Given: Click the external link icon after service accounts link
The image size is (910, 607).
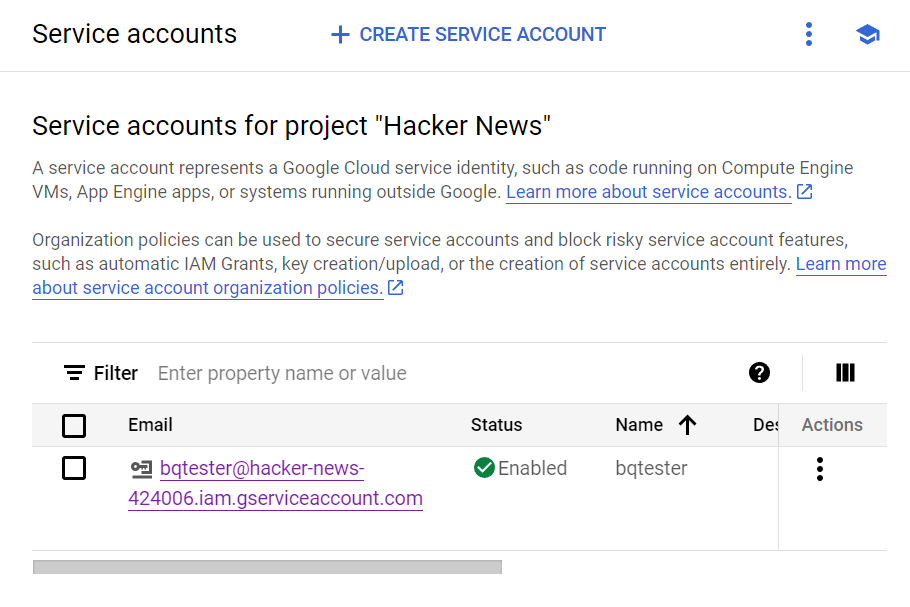Looking at the screenshot, I should coord(804,191).
